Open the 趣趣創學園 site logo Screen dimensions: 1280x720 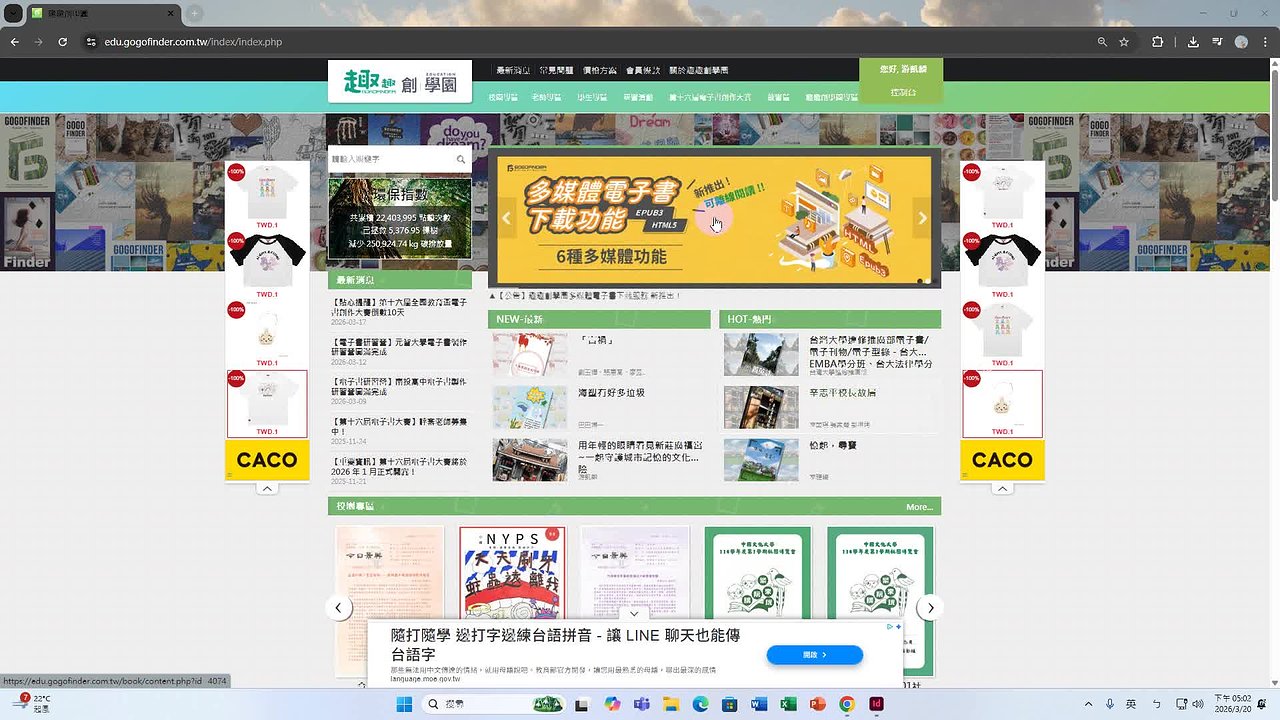(x=399, y=80)
